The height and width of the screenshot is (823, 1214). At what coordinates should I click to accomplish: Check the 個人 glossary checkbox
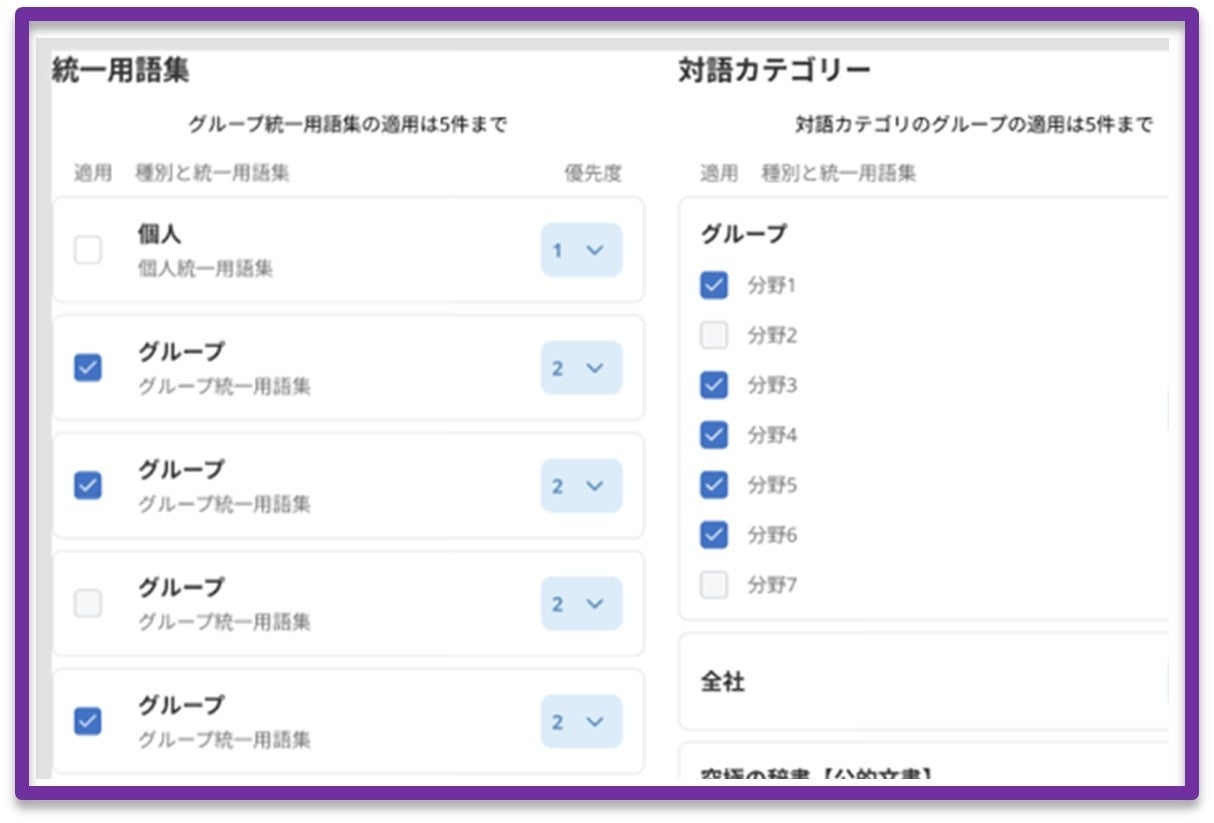[x=88, y=251]
